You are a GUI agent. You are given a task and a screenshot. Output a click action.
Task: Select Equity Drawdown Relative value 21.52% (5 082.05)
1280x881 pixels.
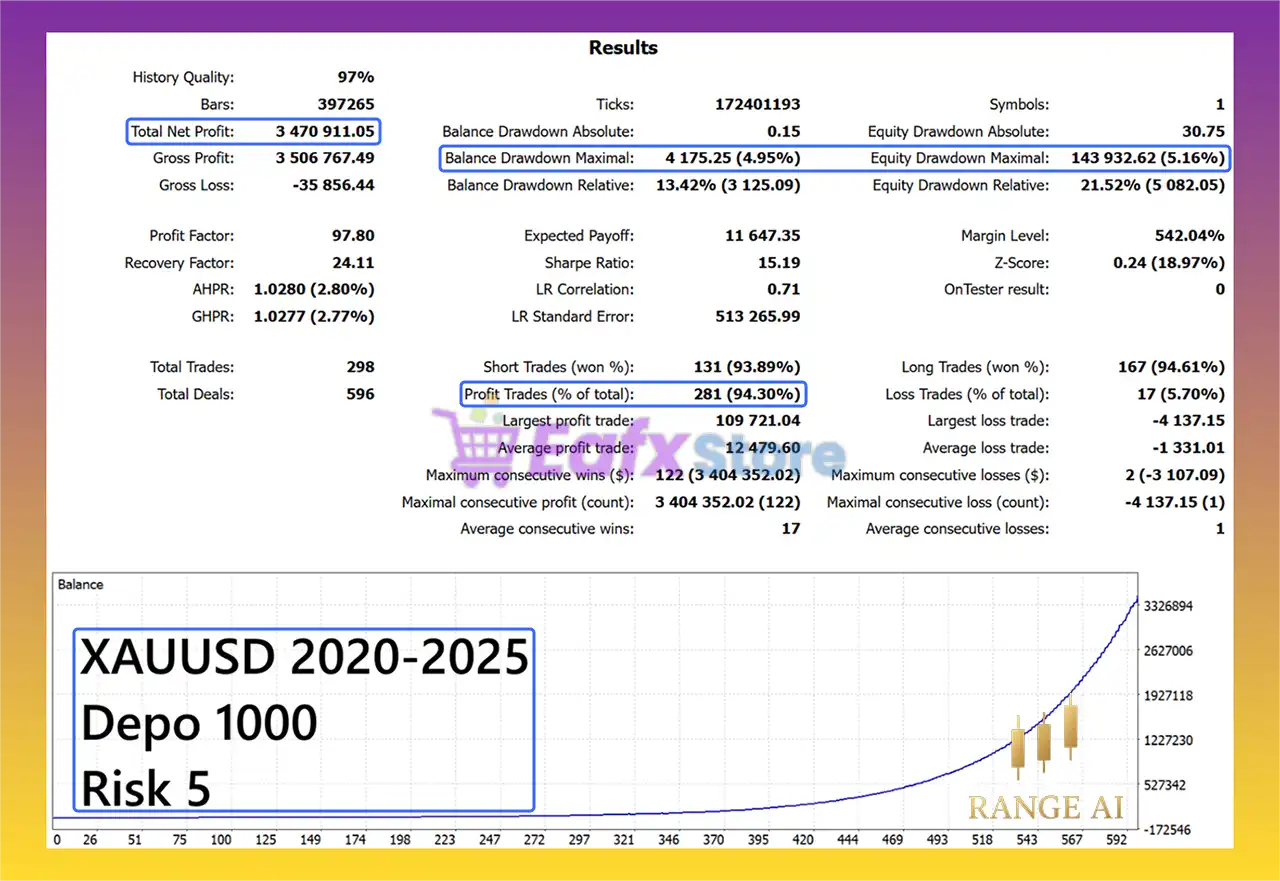pos(1153,185)
